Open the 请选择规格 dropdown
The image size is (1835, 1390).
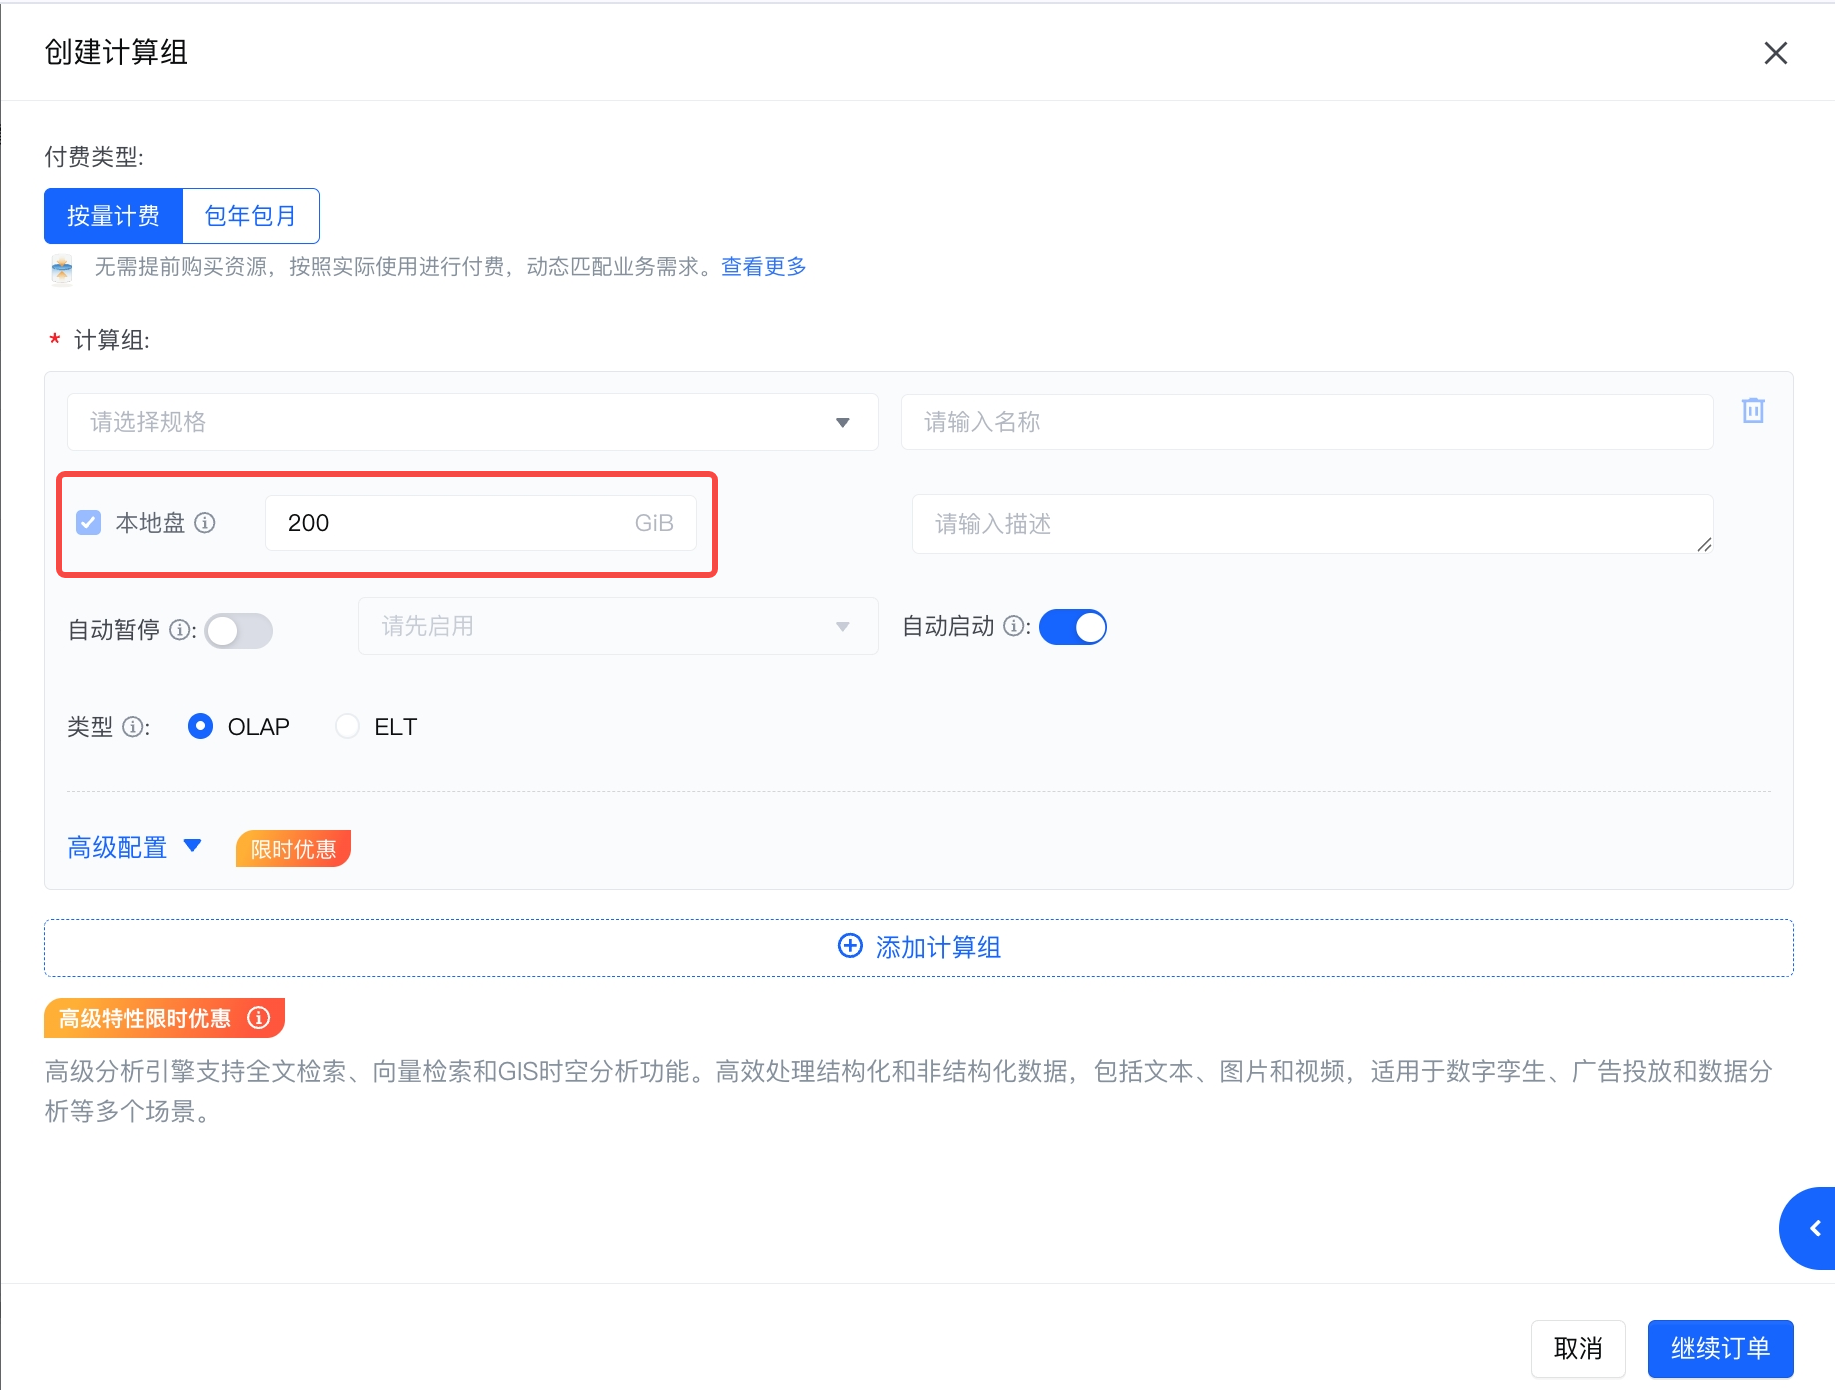pyautogui.click(x=473, y=422)
